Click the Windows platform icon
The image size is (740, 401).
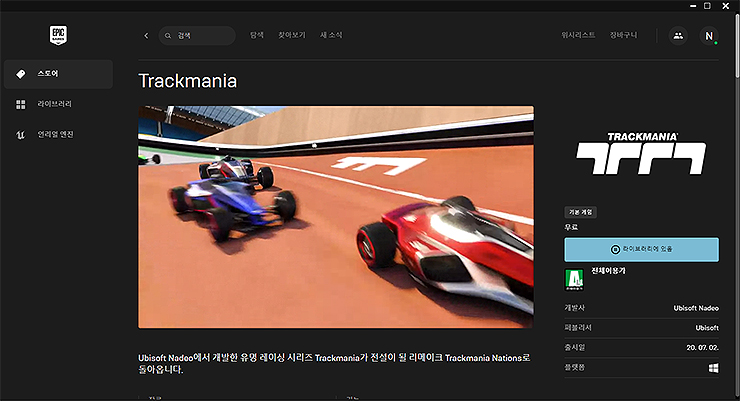tap(714, 368)
